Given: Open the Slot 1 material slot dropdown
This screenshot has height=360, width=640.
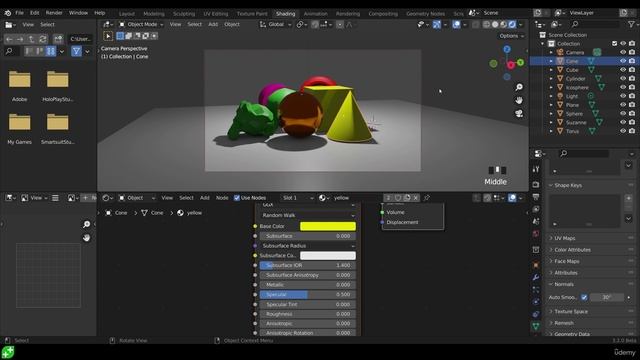Looking at the screenshot, I should point(297,198).
